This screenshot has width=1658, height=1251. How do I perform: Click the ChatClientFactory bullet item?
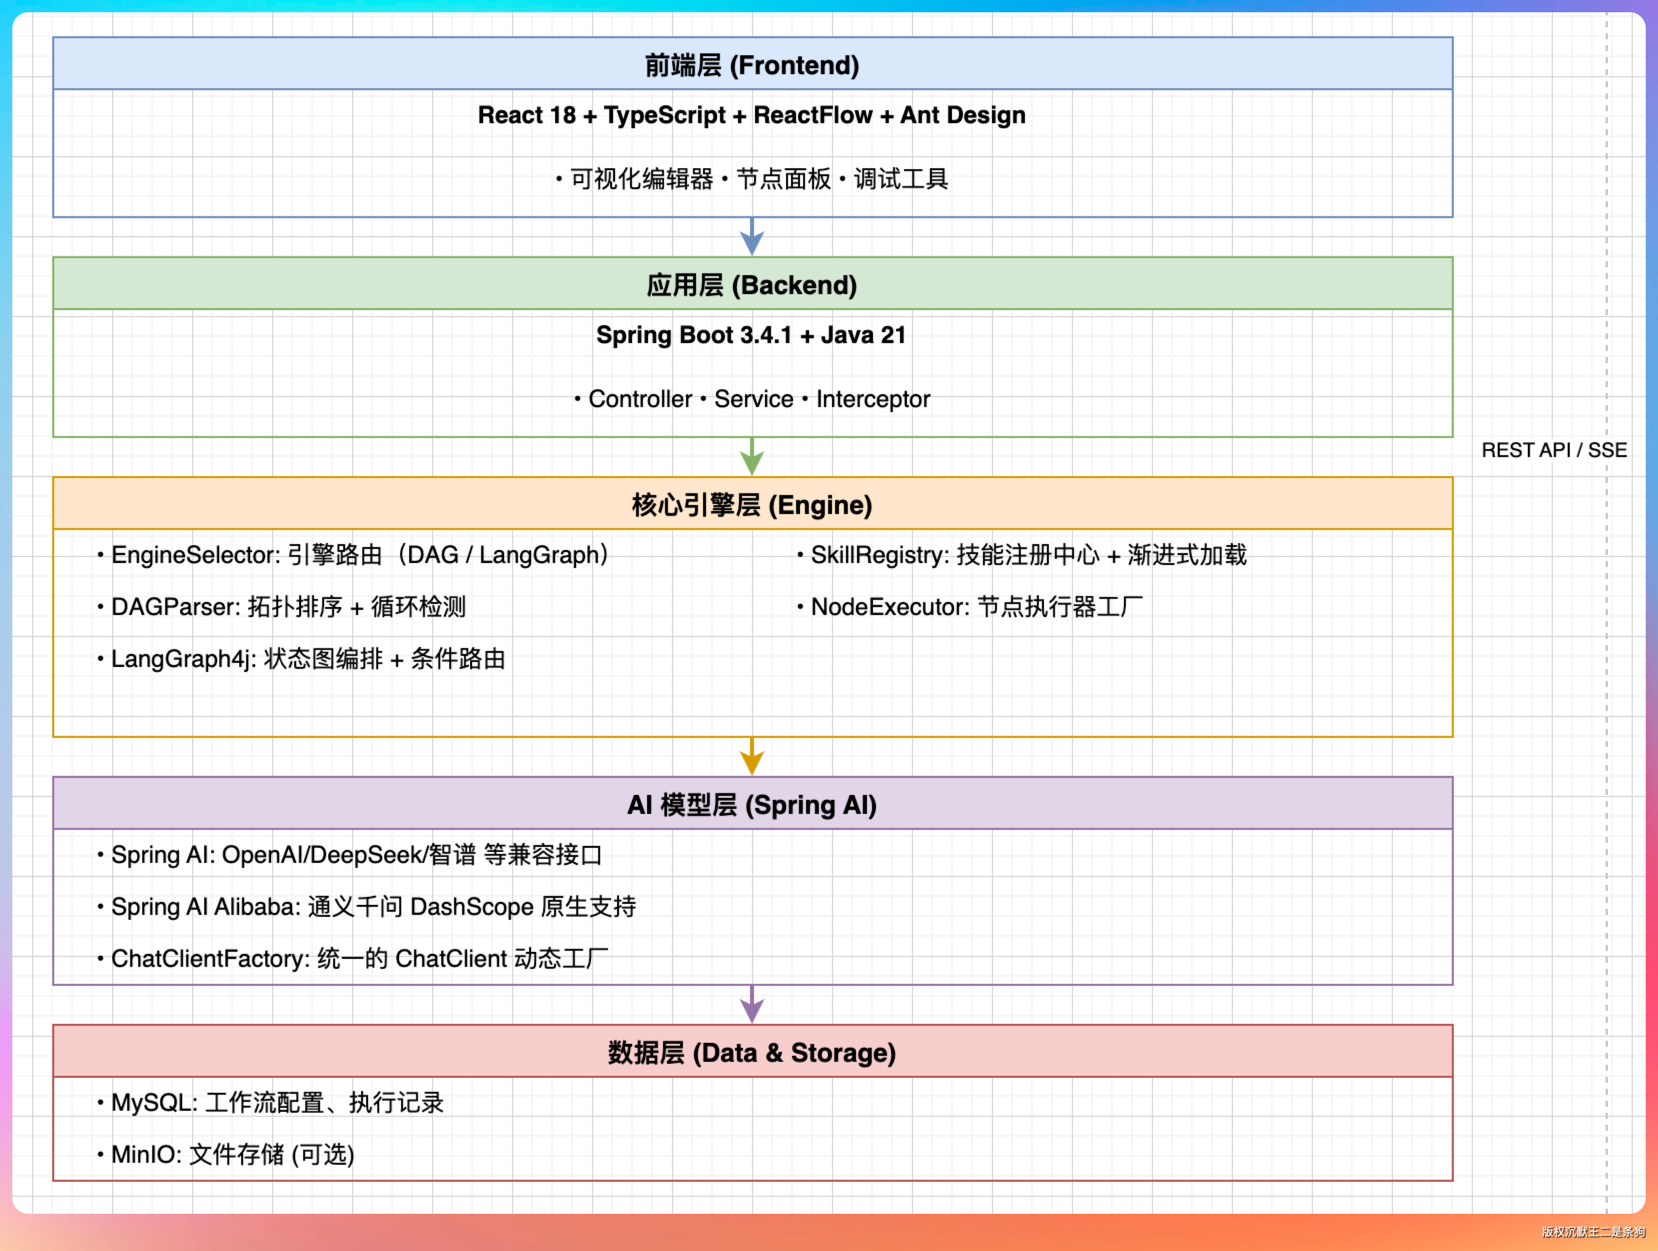tap(354, 959)
